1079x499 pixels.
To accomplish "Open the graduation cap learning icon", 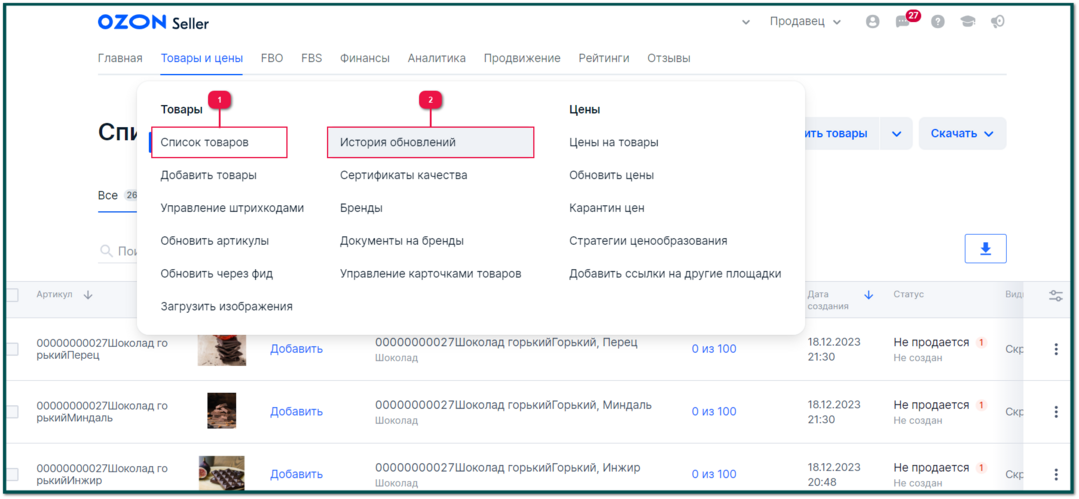I will 968,22.
